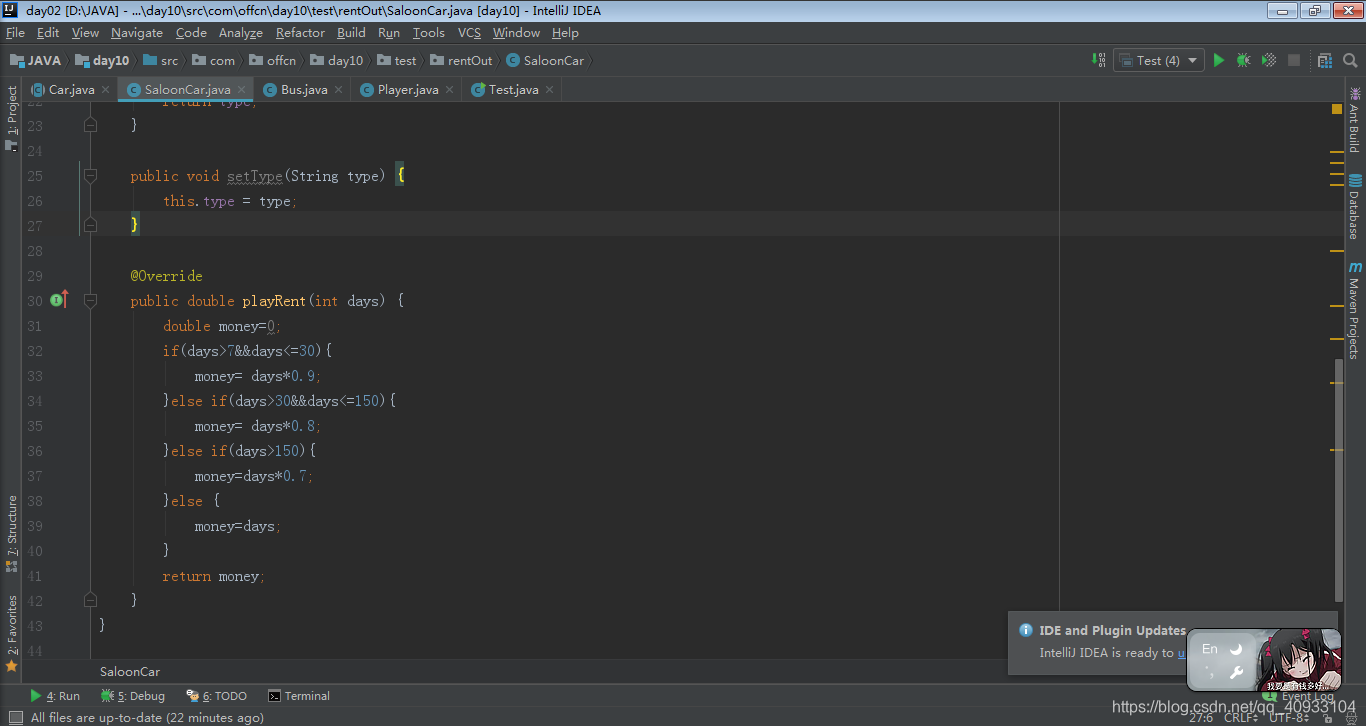1366x726 pixels.
Task: Open the Database tool window
Action: [x=1355, y=207]
